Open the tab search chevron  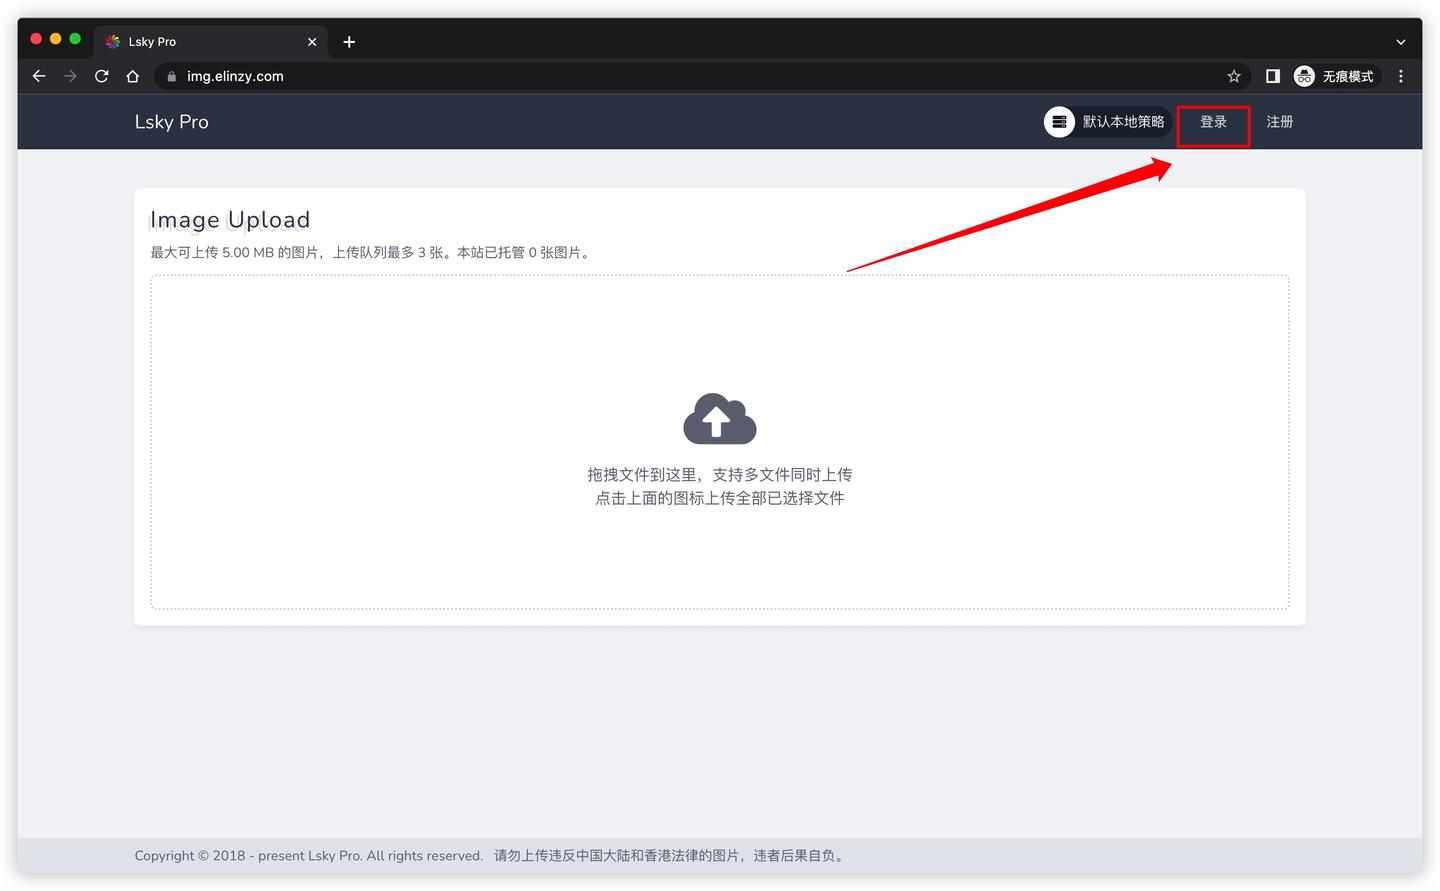pos(1401,41)
